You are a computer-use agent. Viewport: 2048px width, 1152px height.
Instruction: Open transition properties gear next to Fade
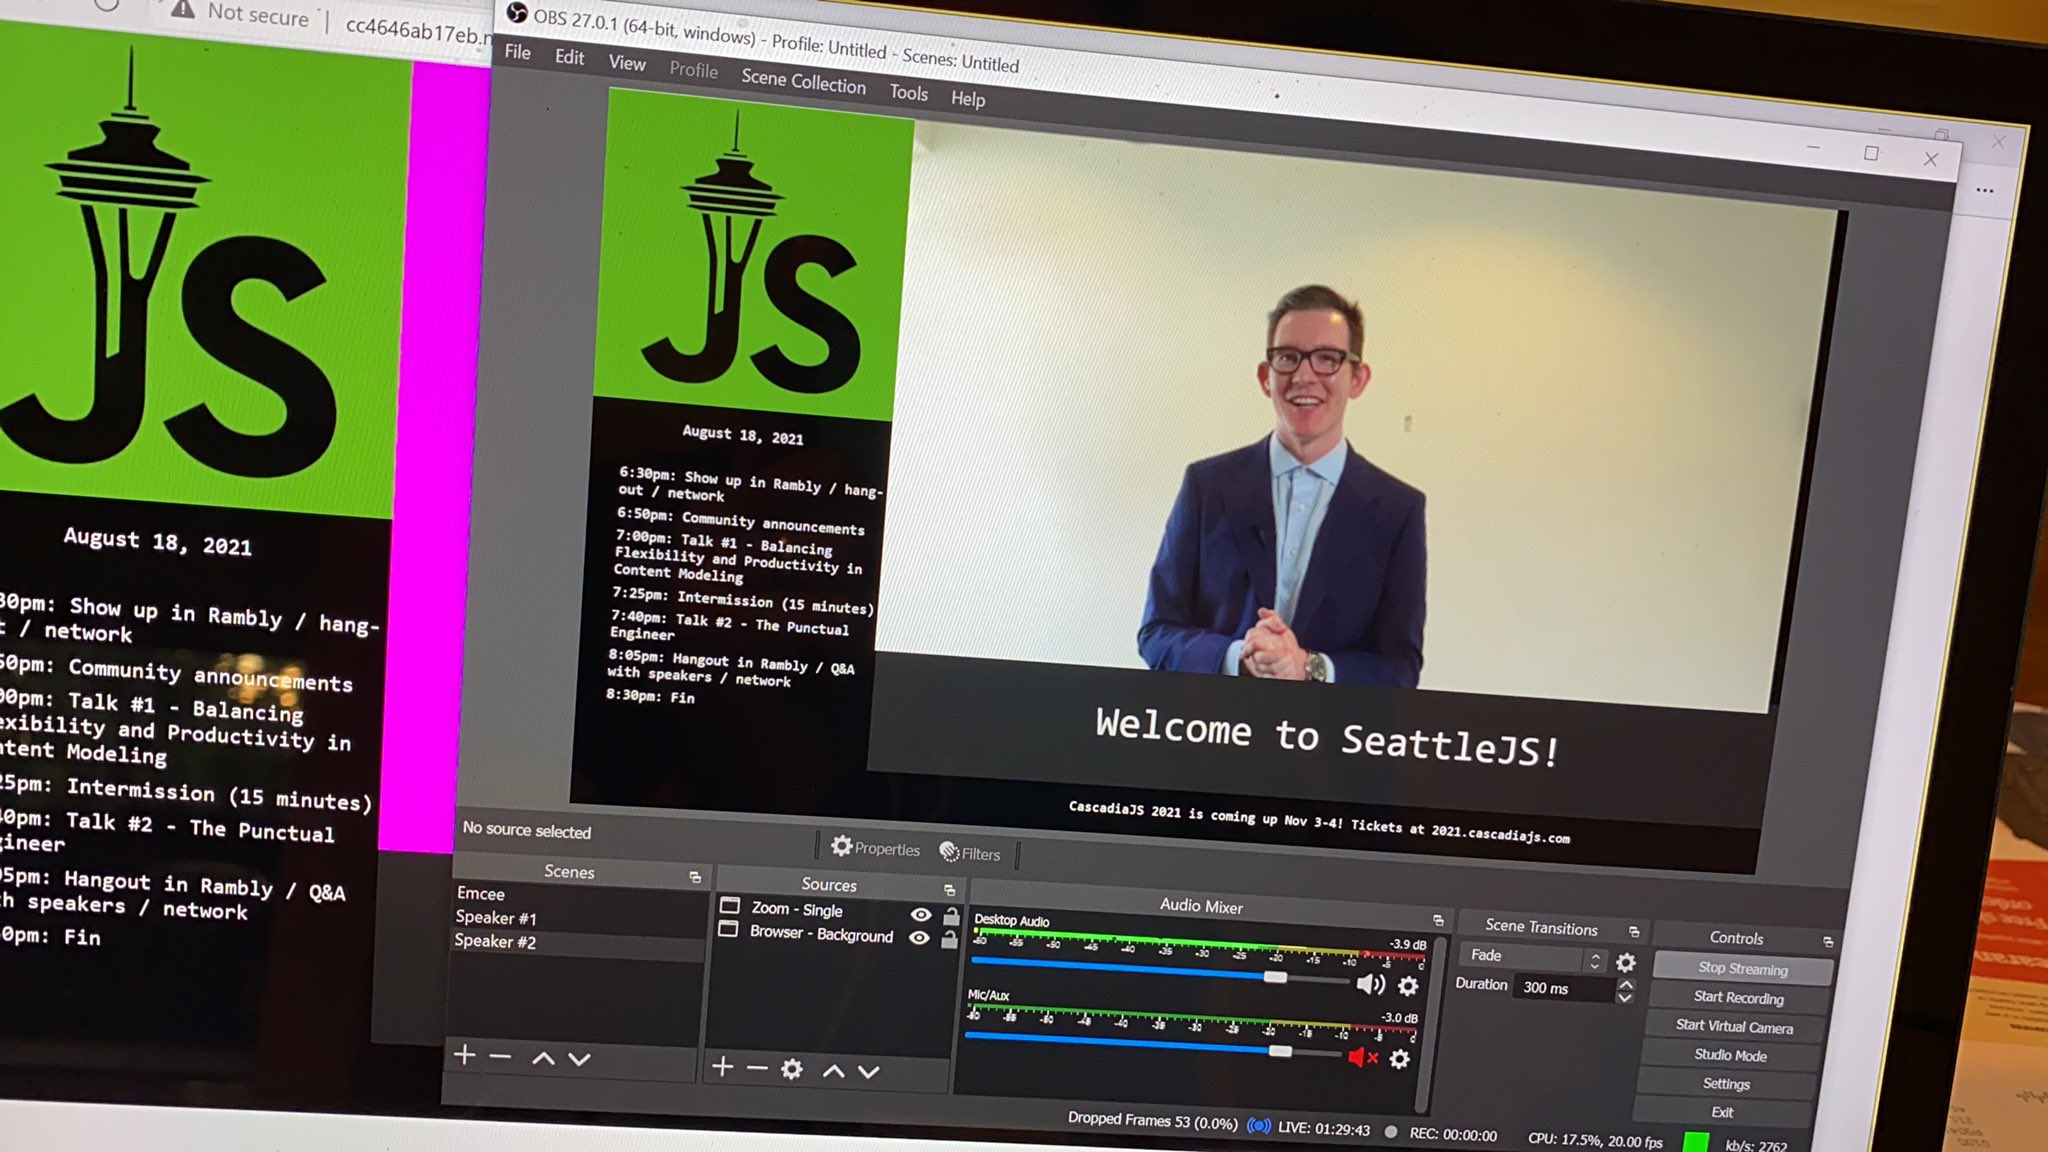pyautogui.click(x=1626, y=963)
